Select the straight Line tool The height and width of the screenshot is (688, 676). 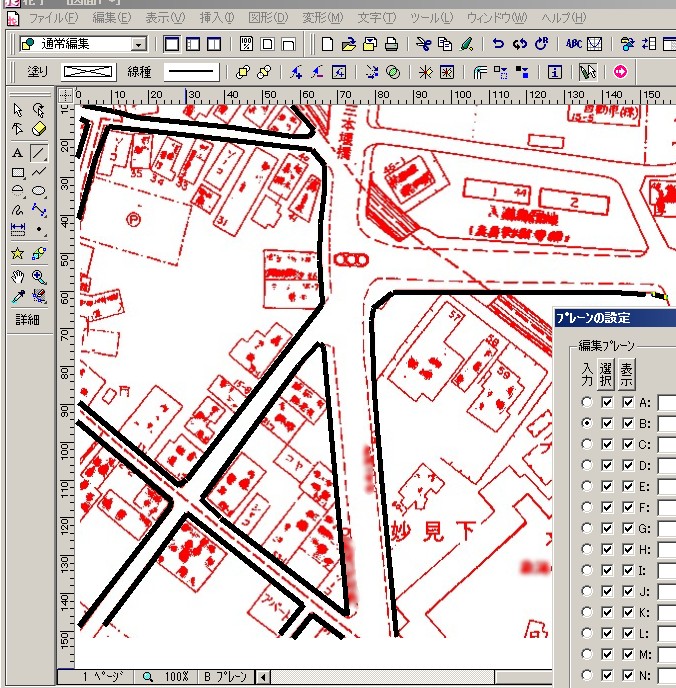[x=39, y=153]
